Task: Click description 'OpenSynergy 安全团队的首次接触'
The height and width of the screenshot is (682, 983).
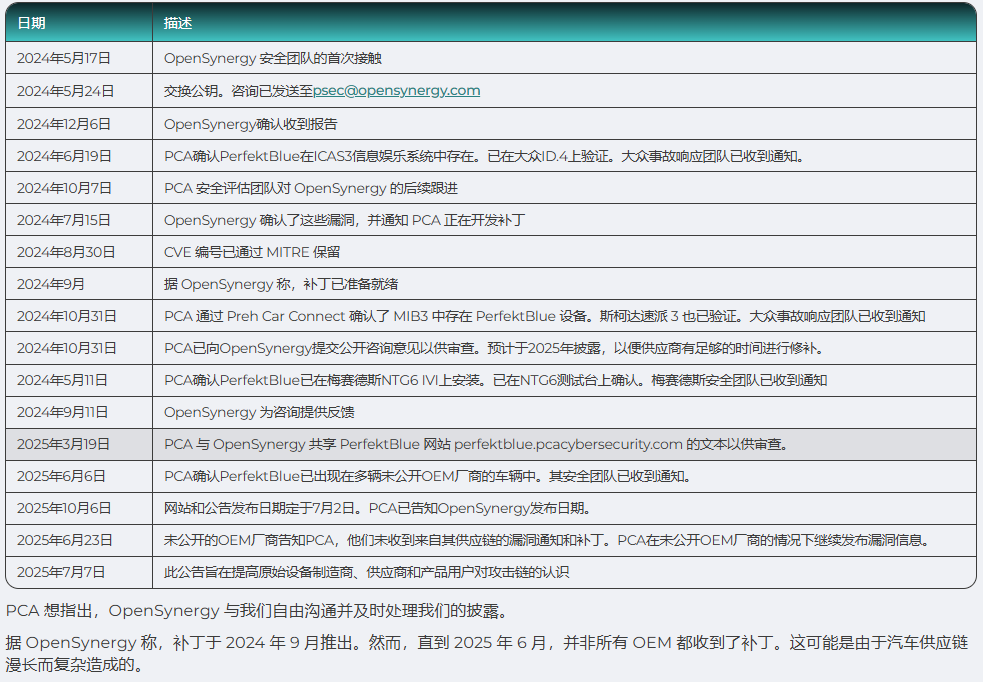Action: tap(273, 58)
